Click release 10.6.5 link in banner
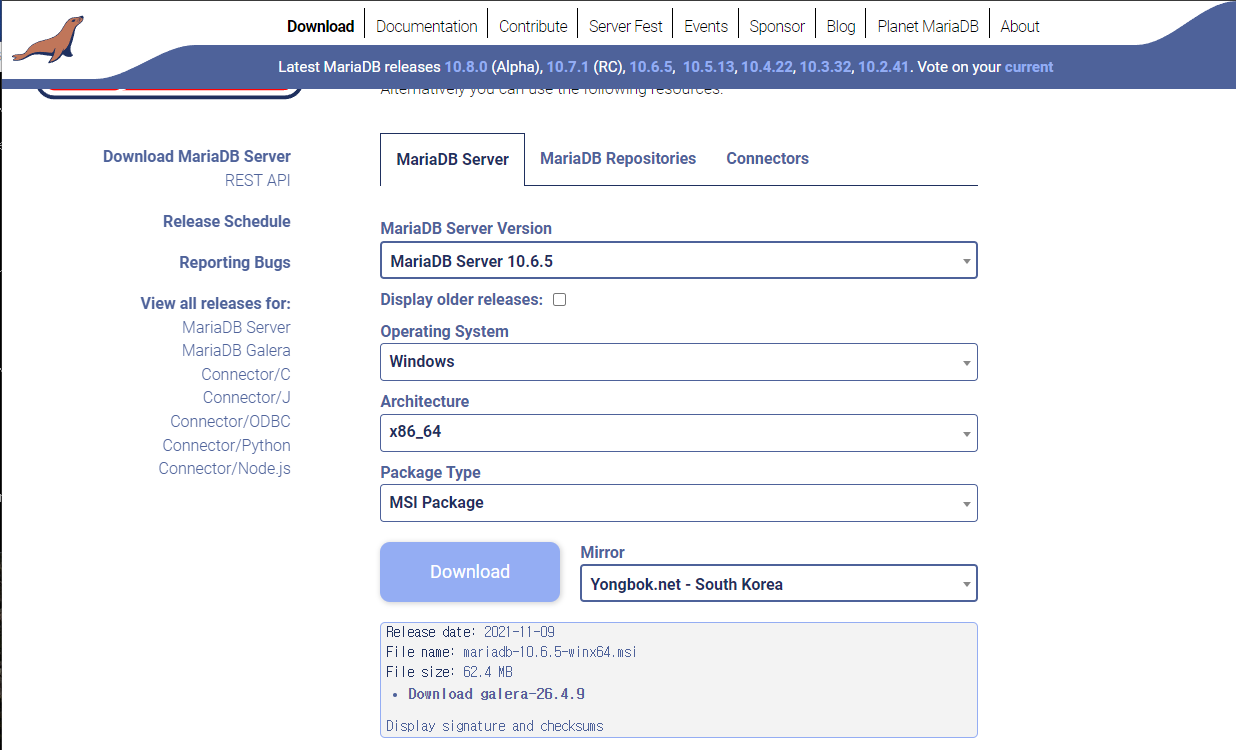 651,67
